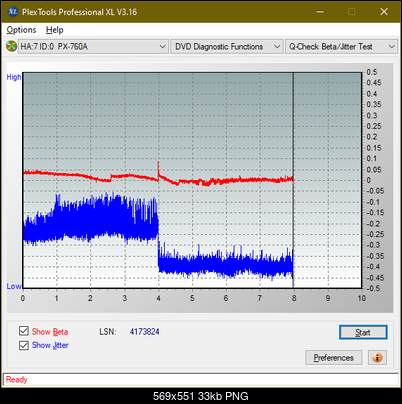Open the Options menu
Viewport: 402px width, 404px height.
[21, 30]
